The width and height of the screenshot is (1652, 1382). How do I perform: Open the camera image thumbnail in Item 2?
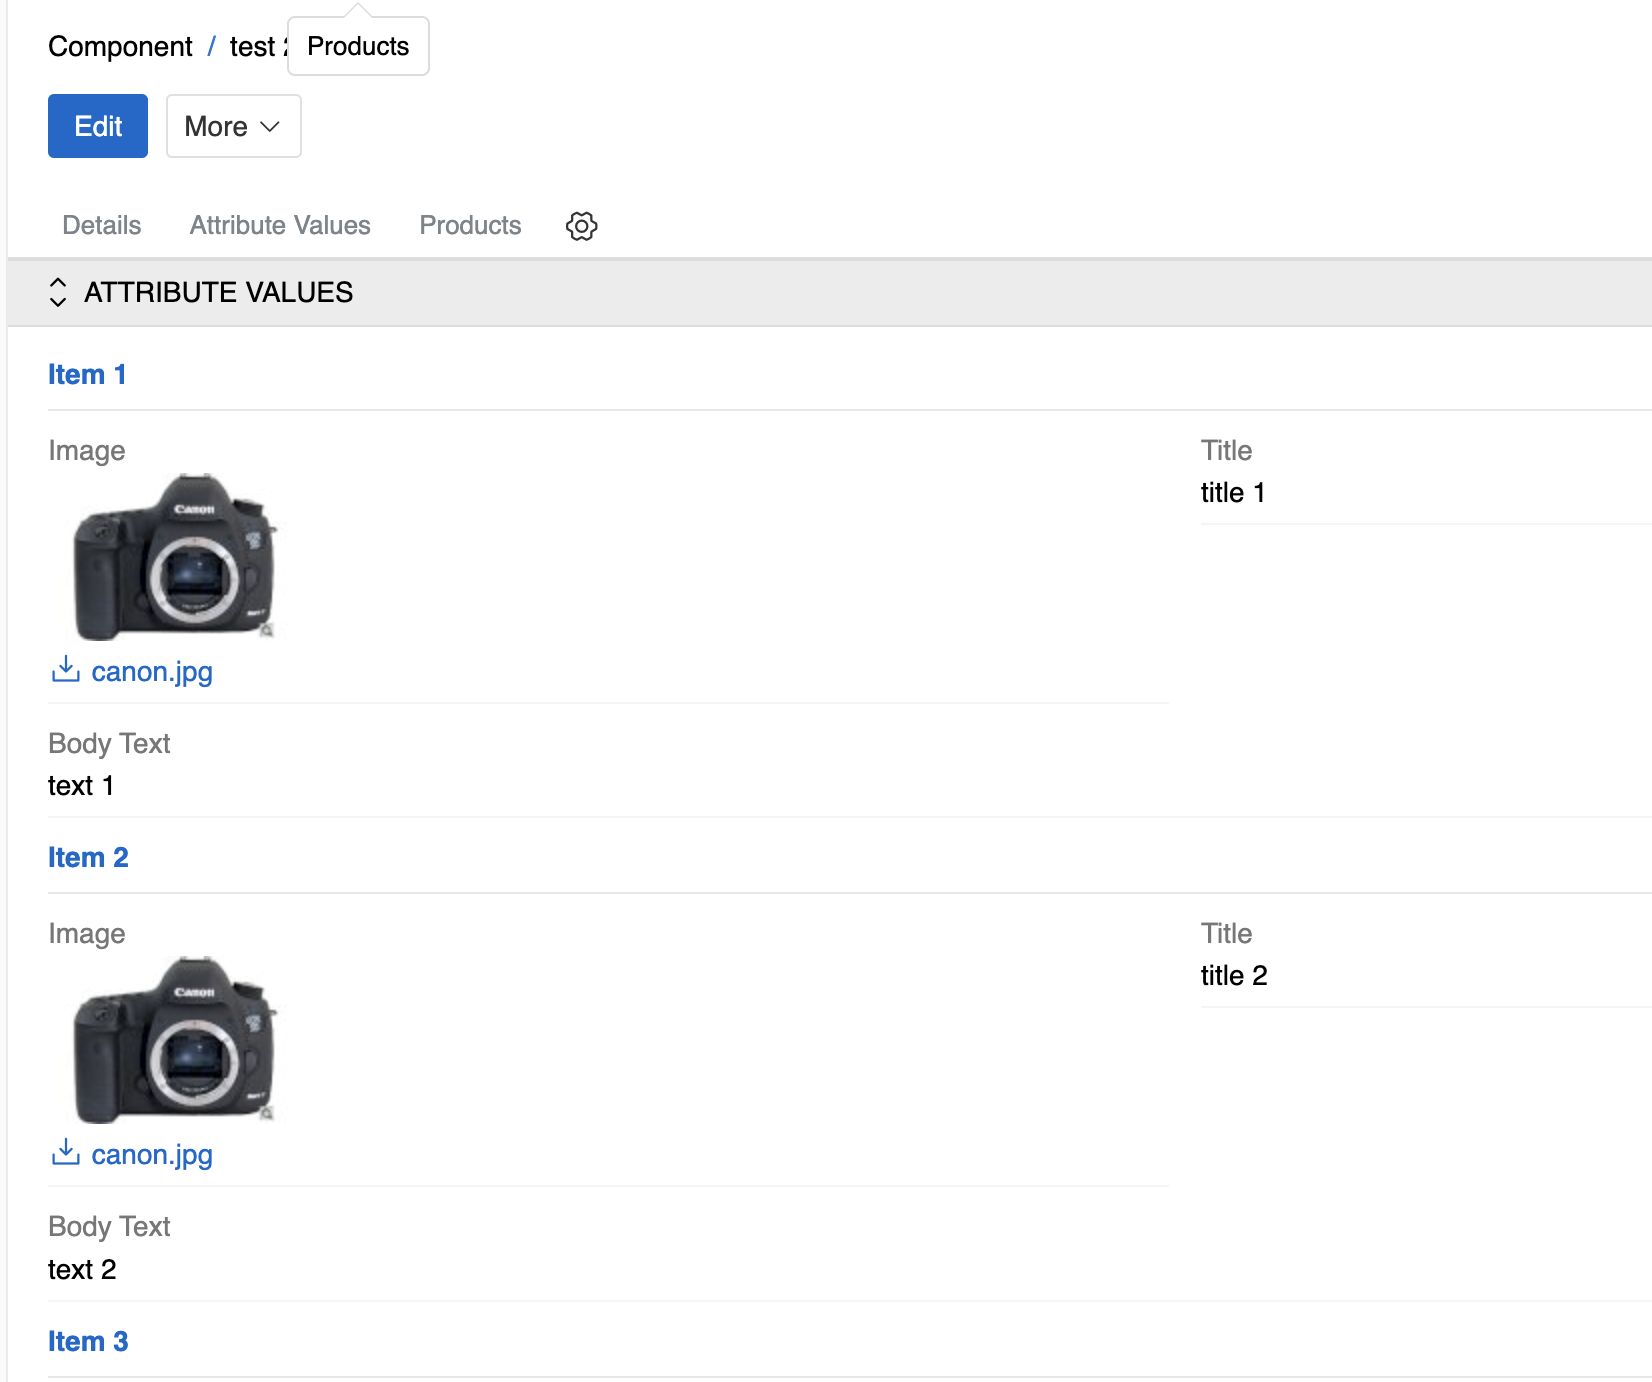(x=174, y=1040)
